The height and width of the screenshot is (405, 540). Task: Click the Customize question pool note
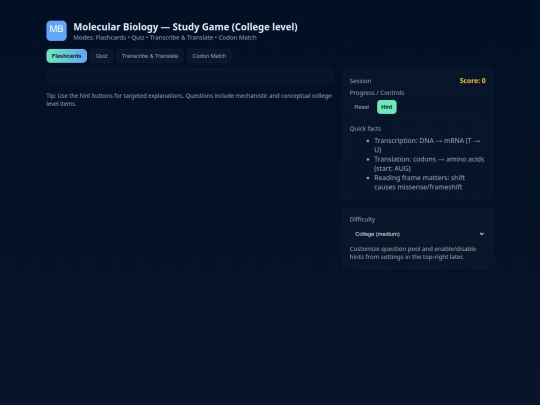click(x=413, y=253)
